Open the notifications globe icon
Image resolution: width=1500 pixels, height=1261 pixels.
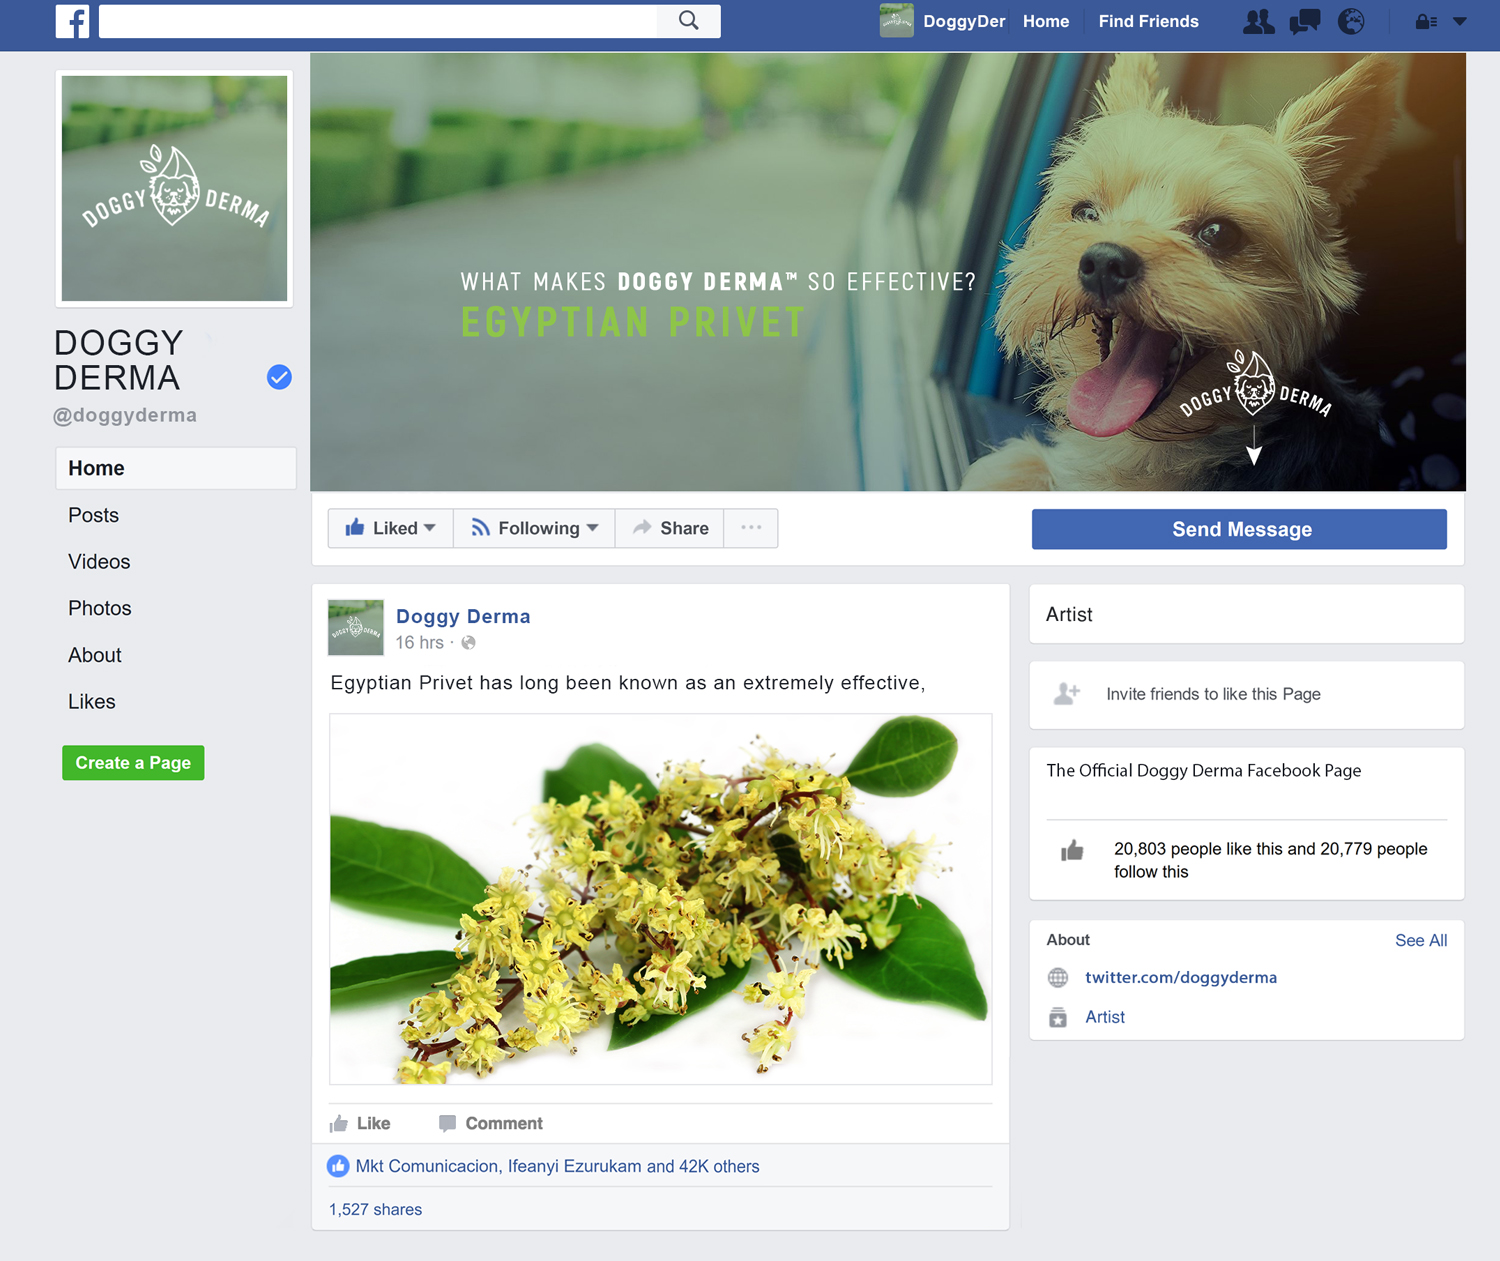click(x=1351, y=21)
